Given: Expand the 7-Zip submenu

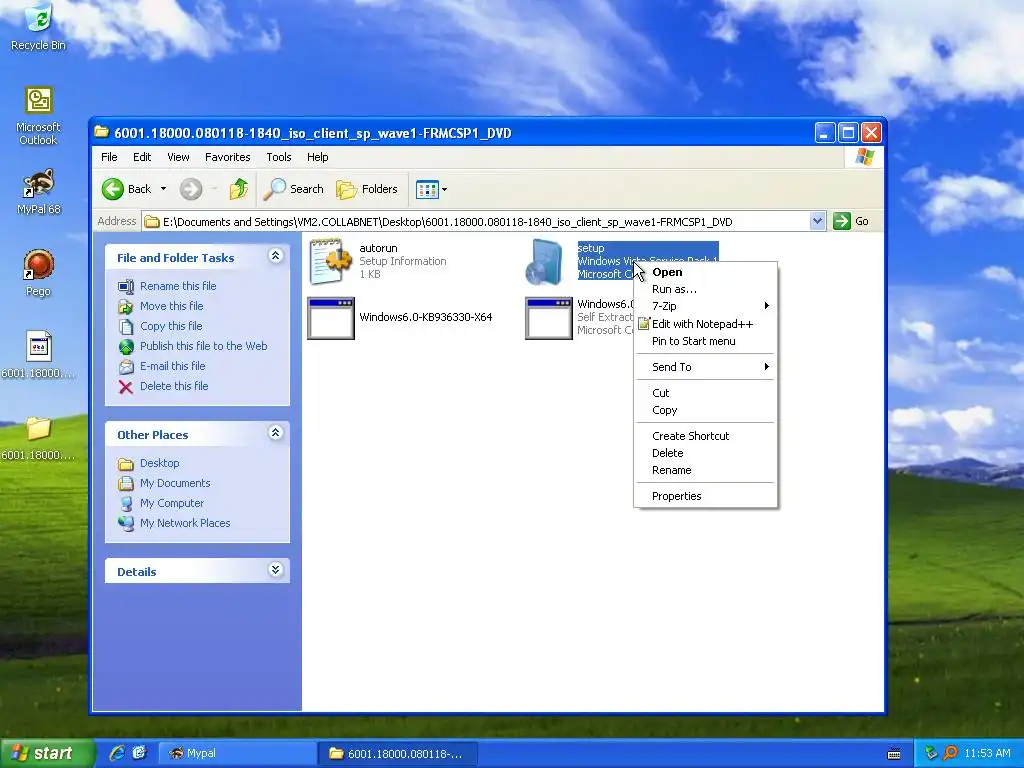Looking at the screenshot, I should [706, 306].
